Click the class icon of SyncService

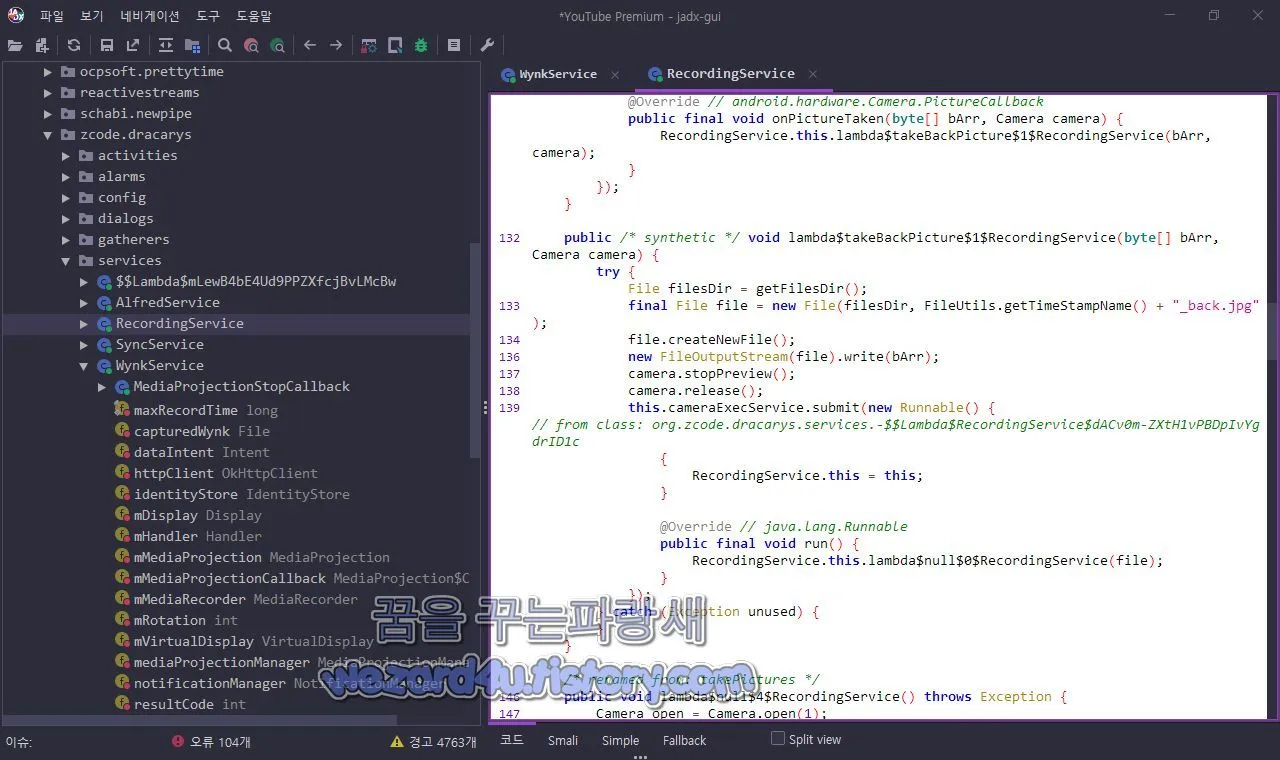(104, 345)
